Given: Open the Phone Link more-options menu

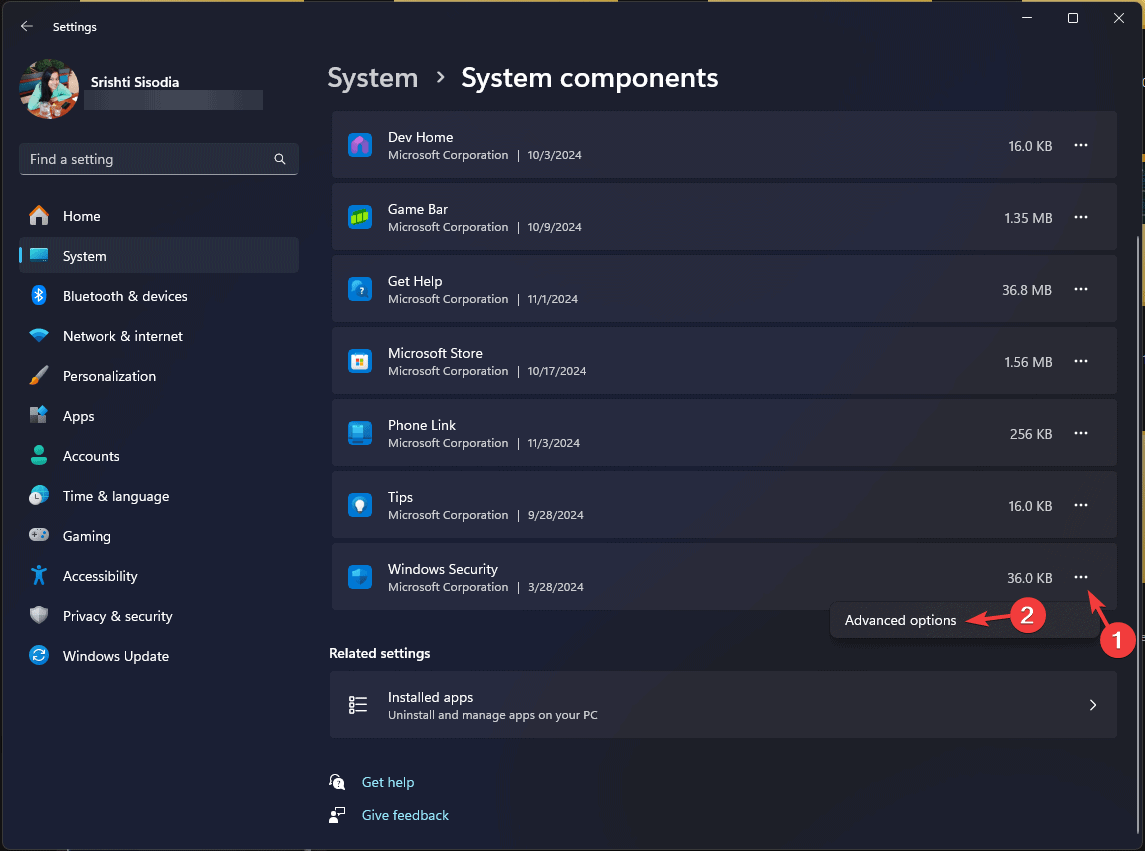Looking at the screenshot, I should pyautogui.click(x=1081, y=433).
